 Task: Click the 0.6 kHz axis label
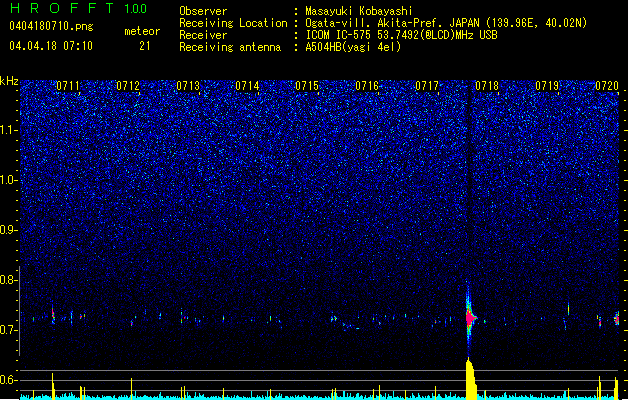pos(9,380)
